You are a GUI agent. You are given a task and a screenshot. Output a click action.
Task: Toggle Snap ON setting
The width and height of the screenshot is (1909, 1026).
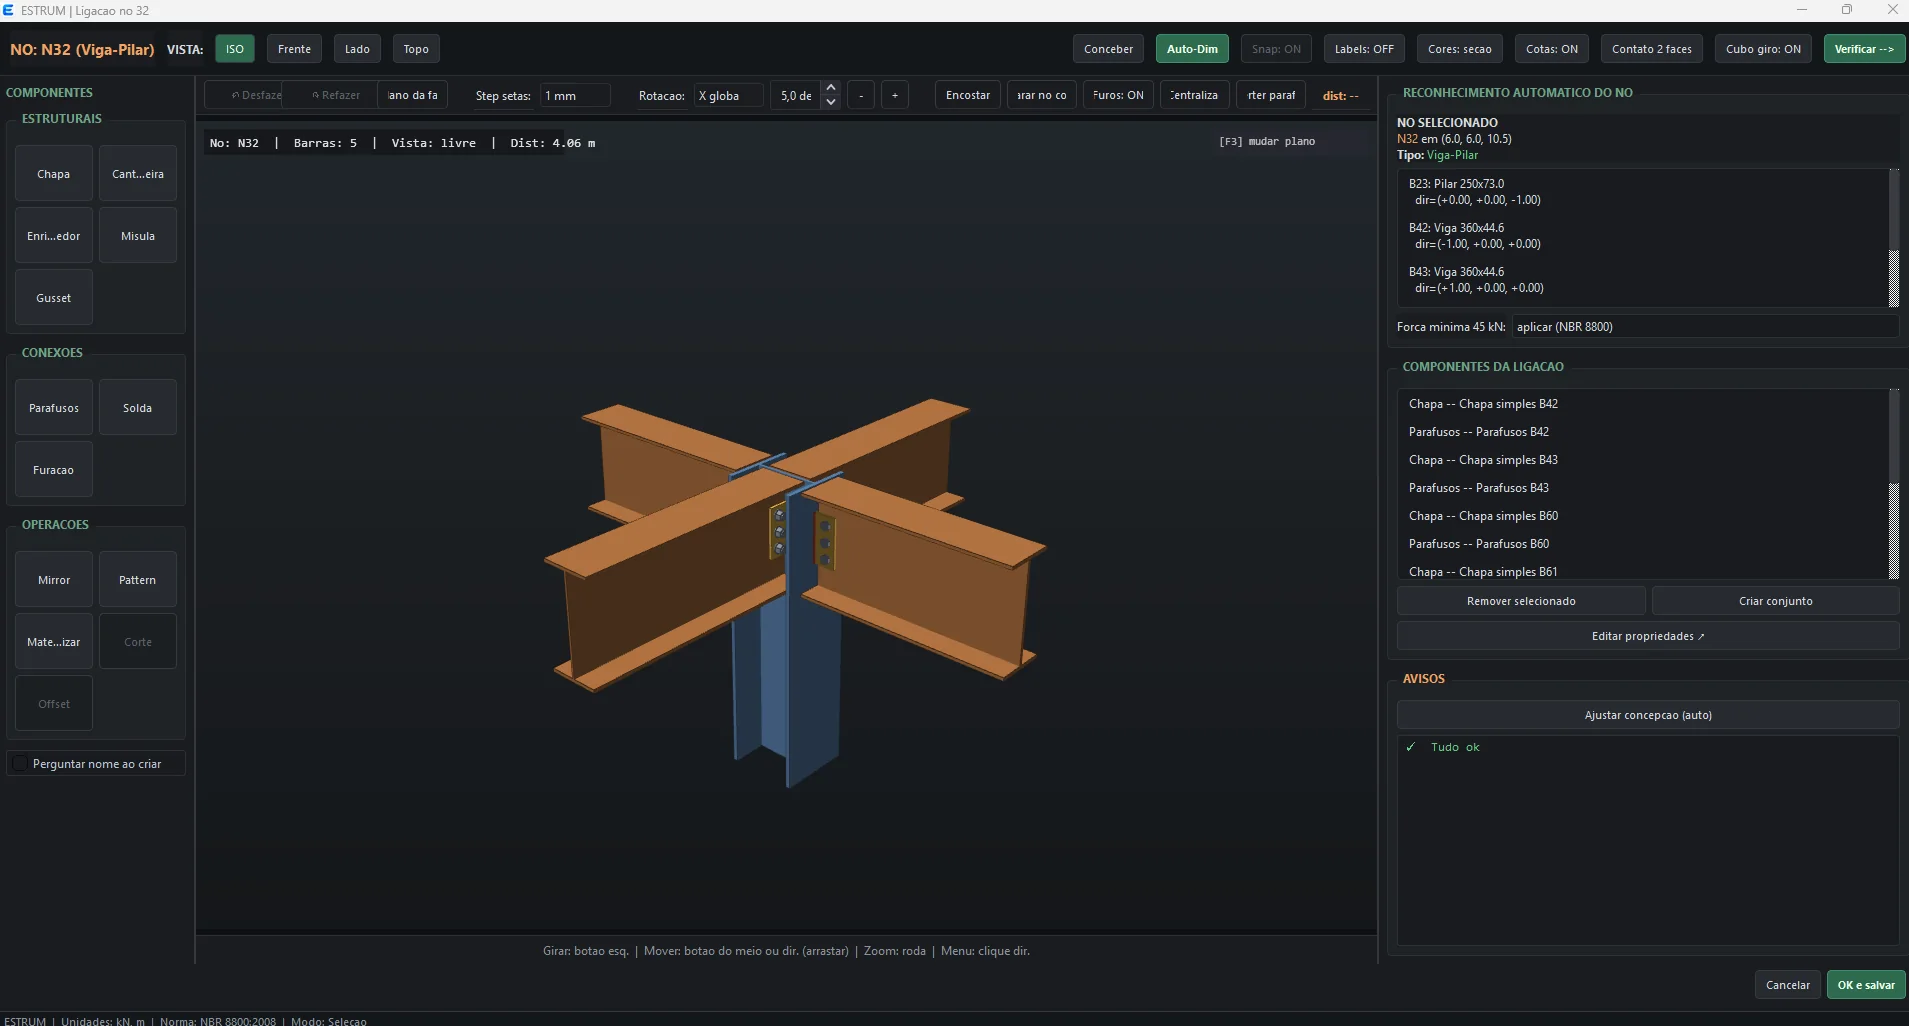(x=1276, y=49)
